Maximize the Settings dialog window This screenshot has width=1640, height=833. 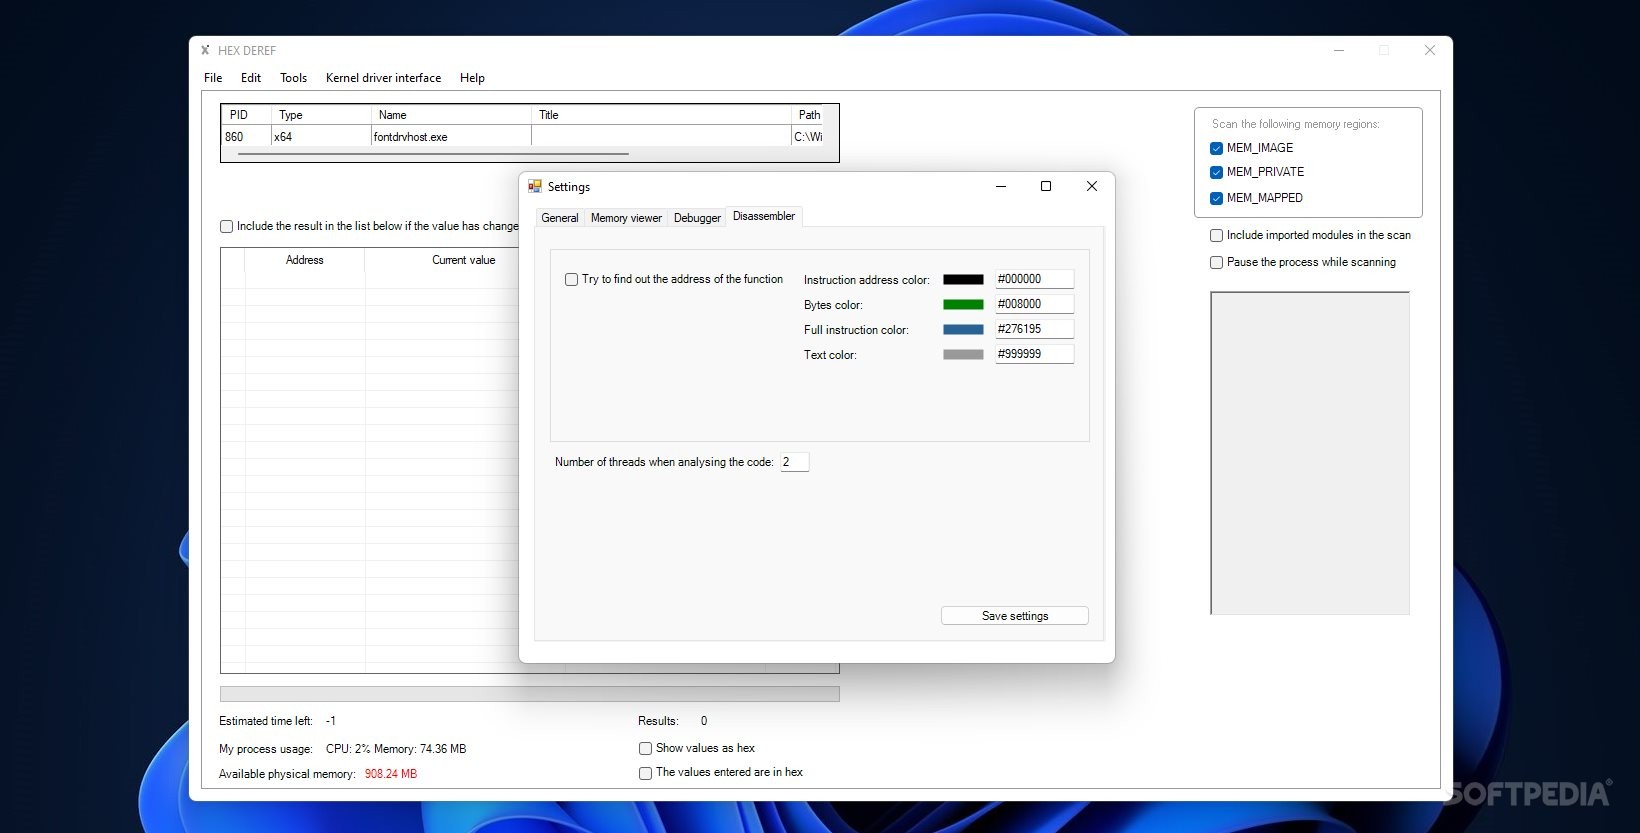1046,186
